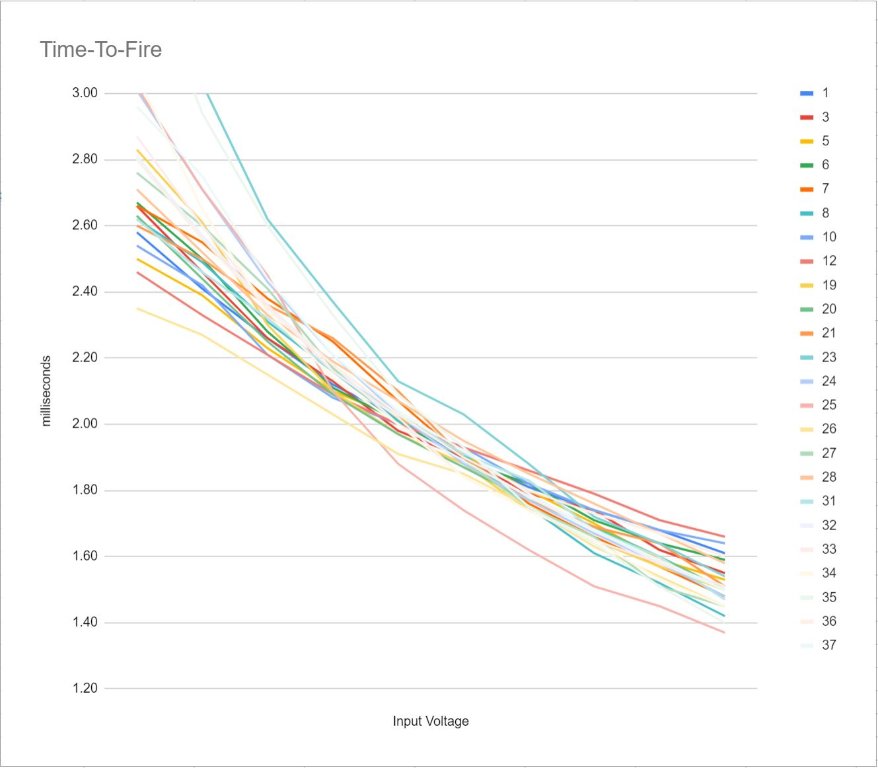This screenshot has width=878, height=768.
Task: Select the red swatch for series 3
Action: [x=806, y=117]
